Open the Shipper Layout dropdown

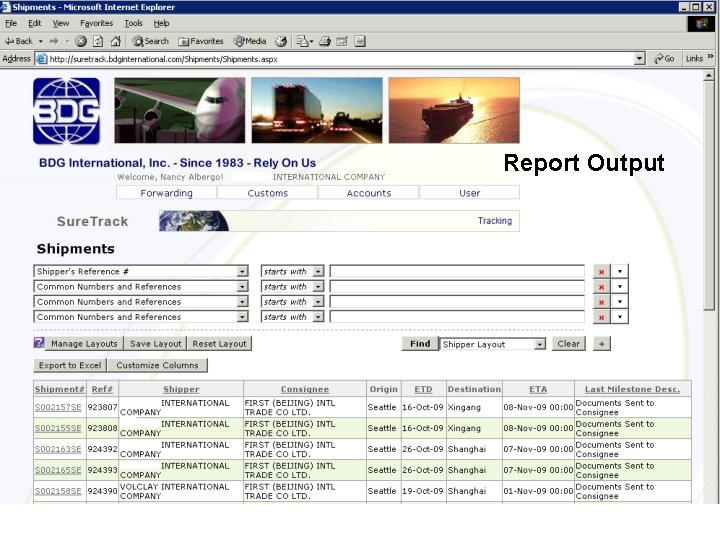(x=540, y=344)
